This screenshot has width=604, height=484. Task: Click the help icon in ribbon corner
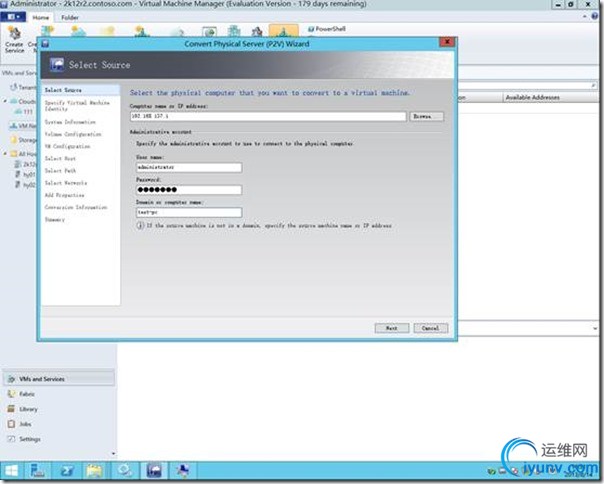coord(596,17)
